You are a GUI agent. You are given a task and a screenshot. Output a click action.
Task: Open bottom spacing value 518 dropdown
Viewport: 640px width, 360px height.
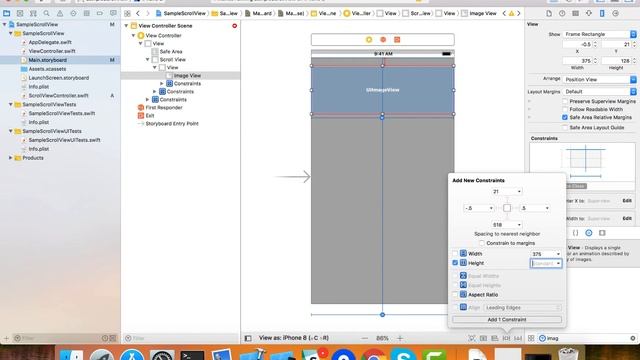pos(519,225)
